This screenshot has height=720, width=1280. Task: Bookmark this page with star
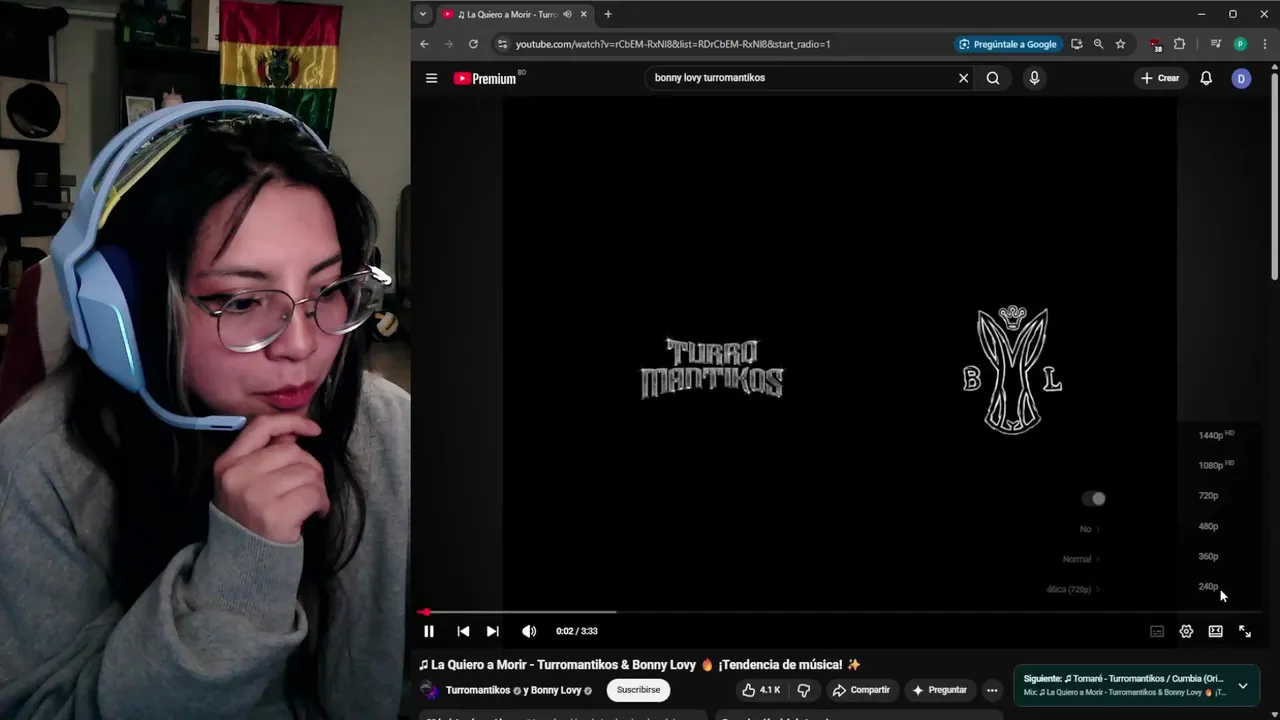pyautogui.click(x=1120, y=44)
